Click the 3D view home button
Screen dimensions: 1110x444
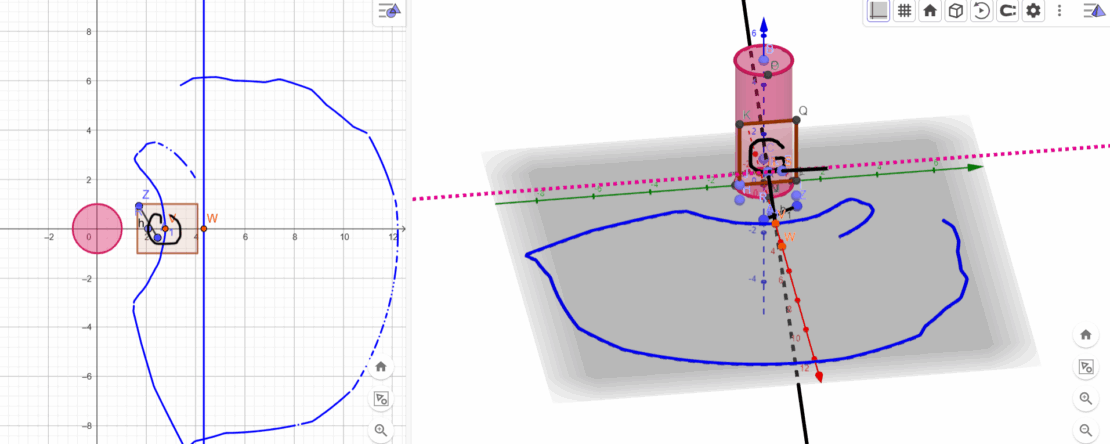pyautogui.click(x=1085, y=335)
